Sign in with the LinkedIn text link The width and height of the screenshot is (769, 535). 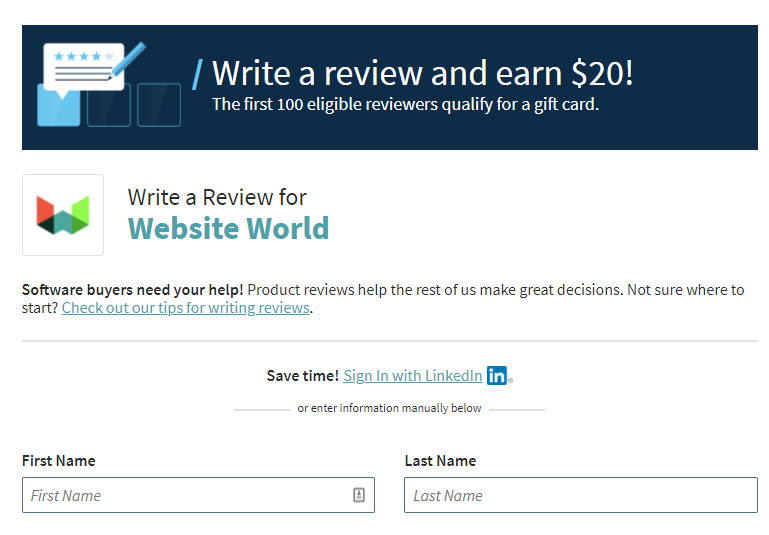click(x=412, y=376)
